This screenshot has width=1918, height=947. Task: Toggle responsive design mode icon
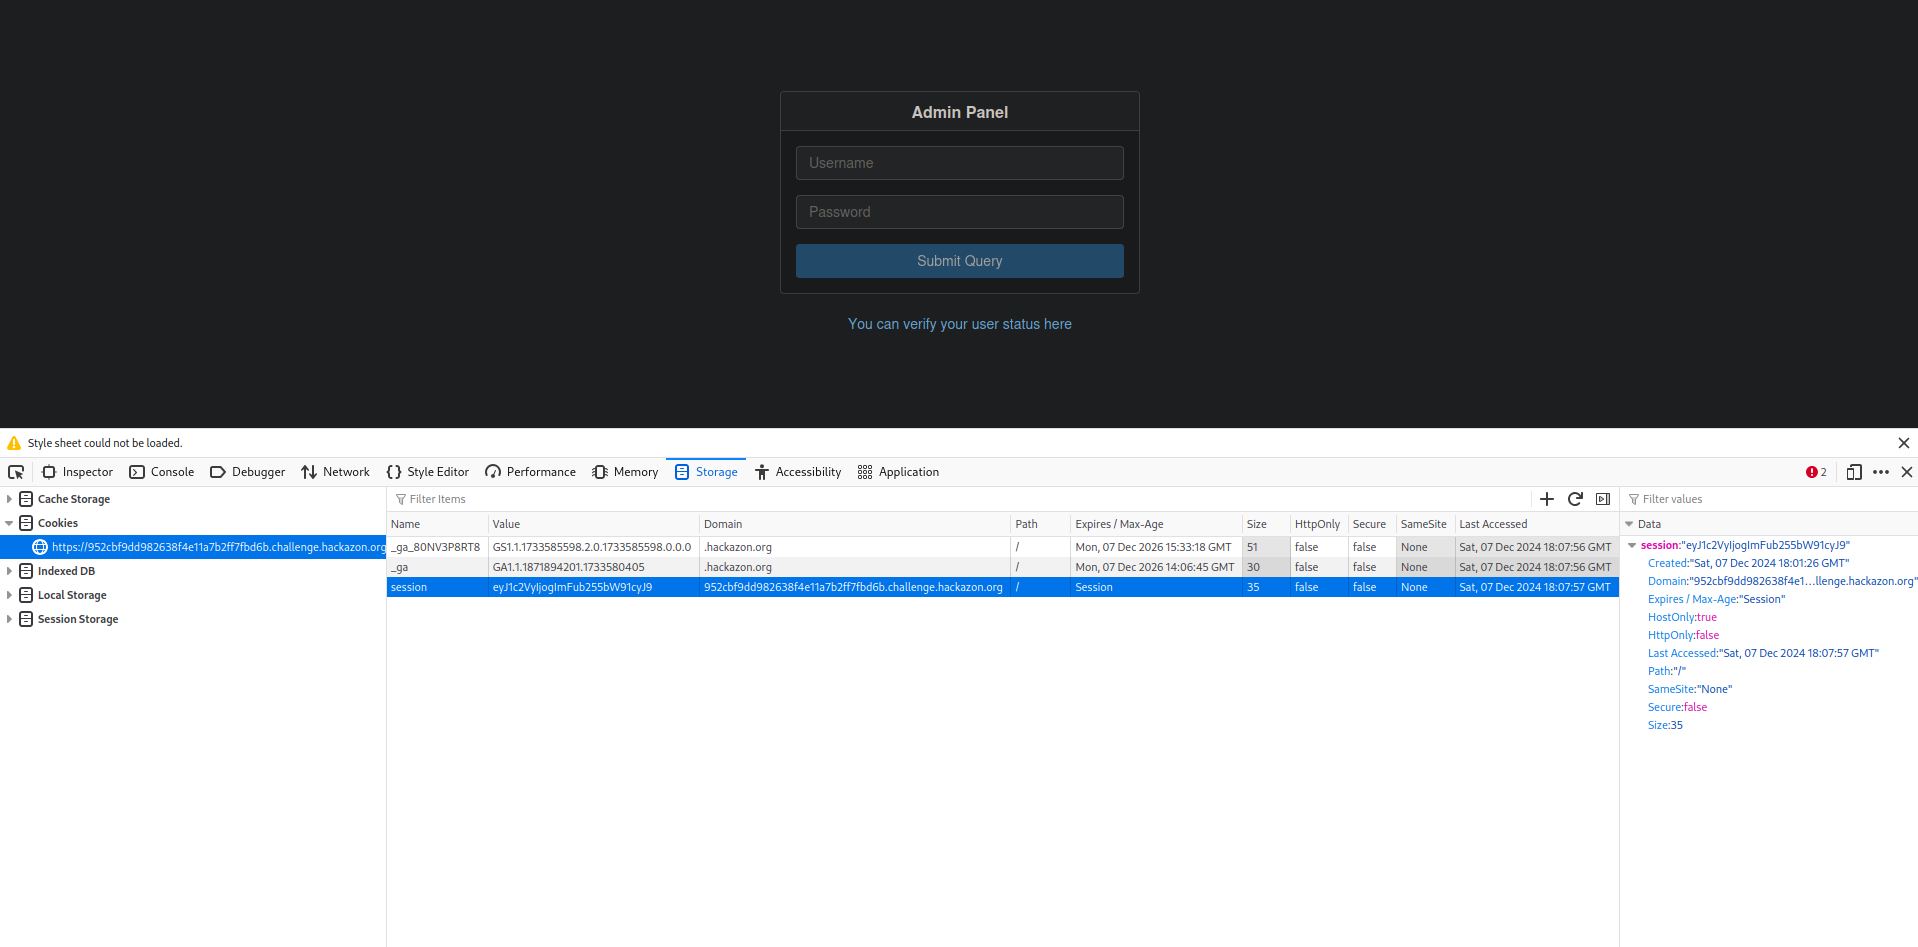point(1854,472)
